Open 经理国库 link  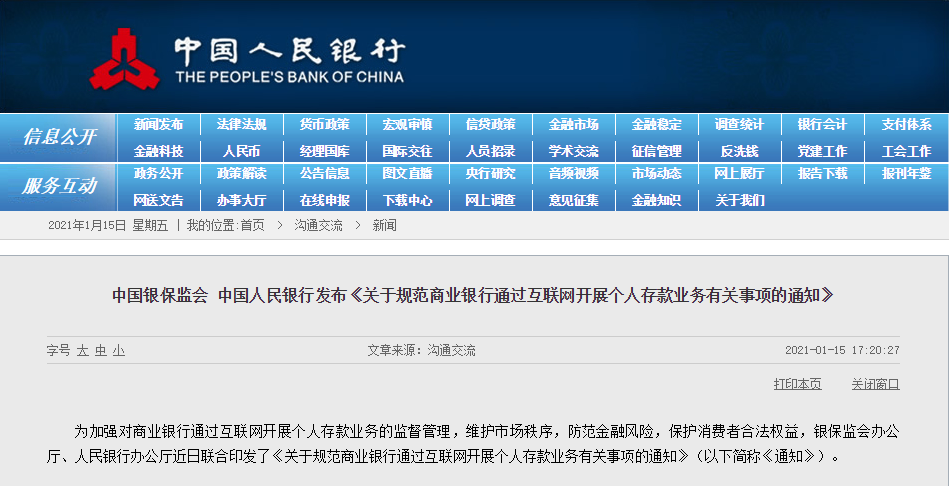tap(324, 151)
